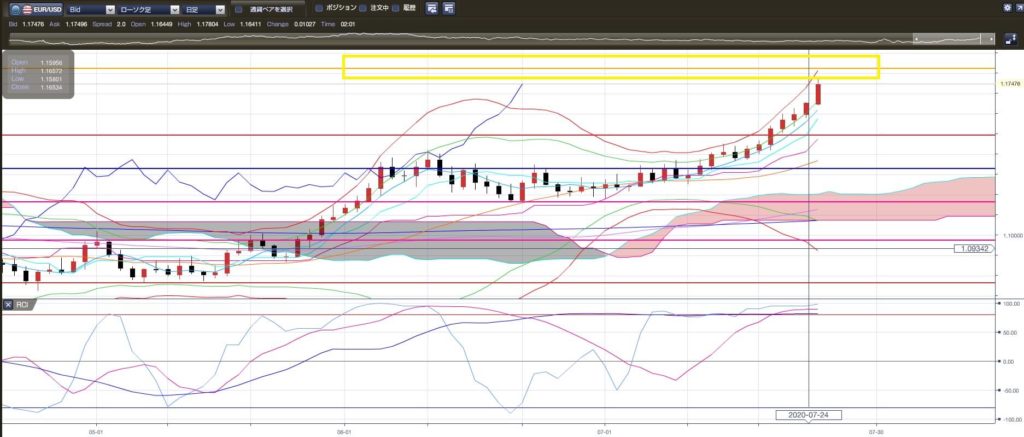Click the 06-01 date axis label

point(344,432)
